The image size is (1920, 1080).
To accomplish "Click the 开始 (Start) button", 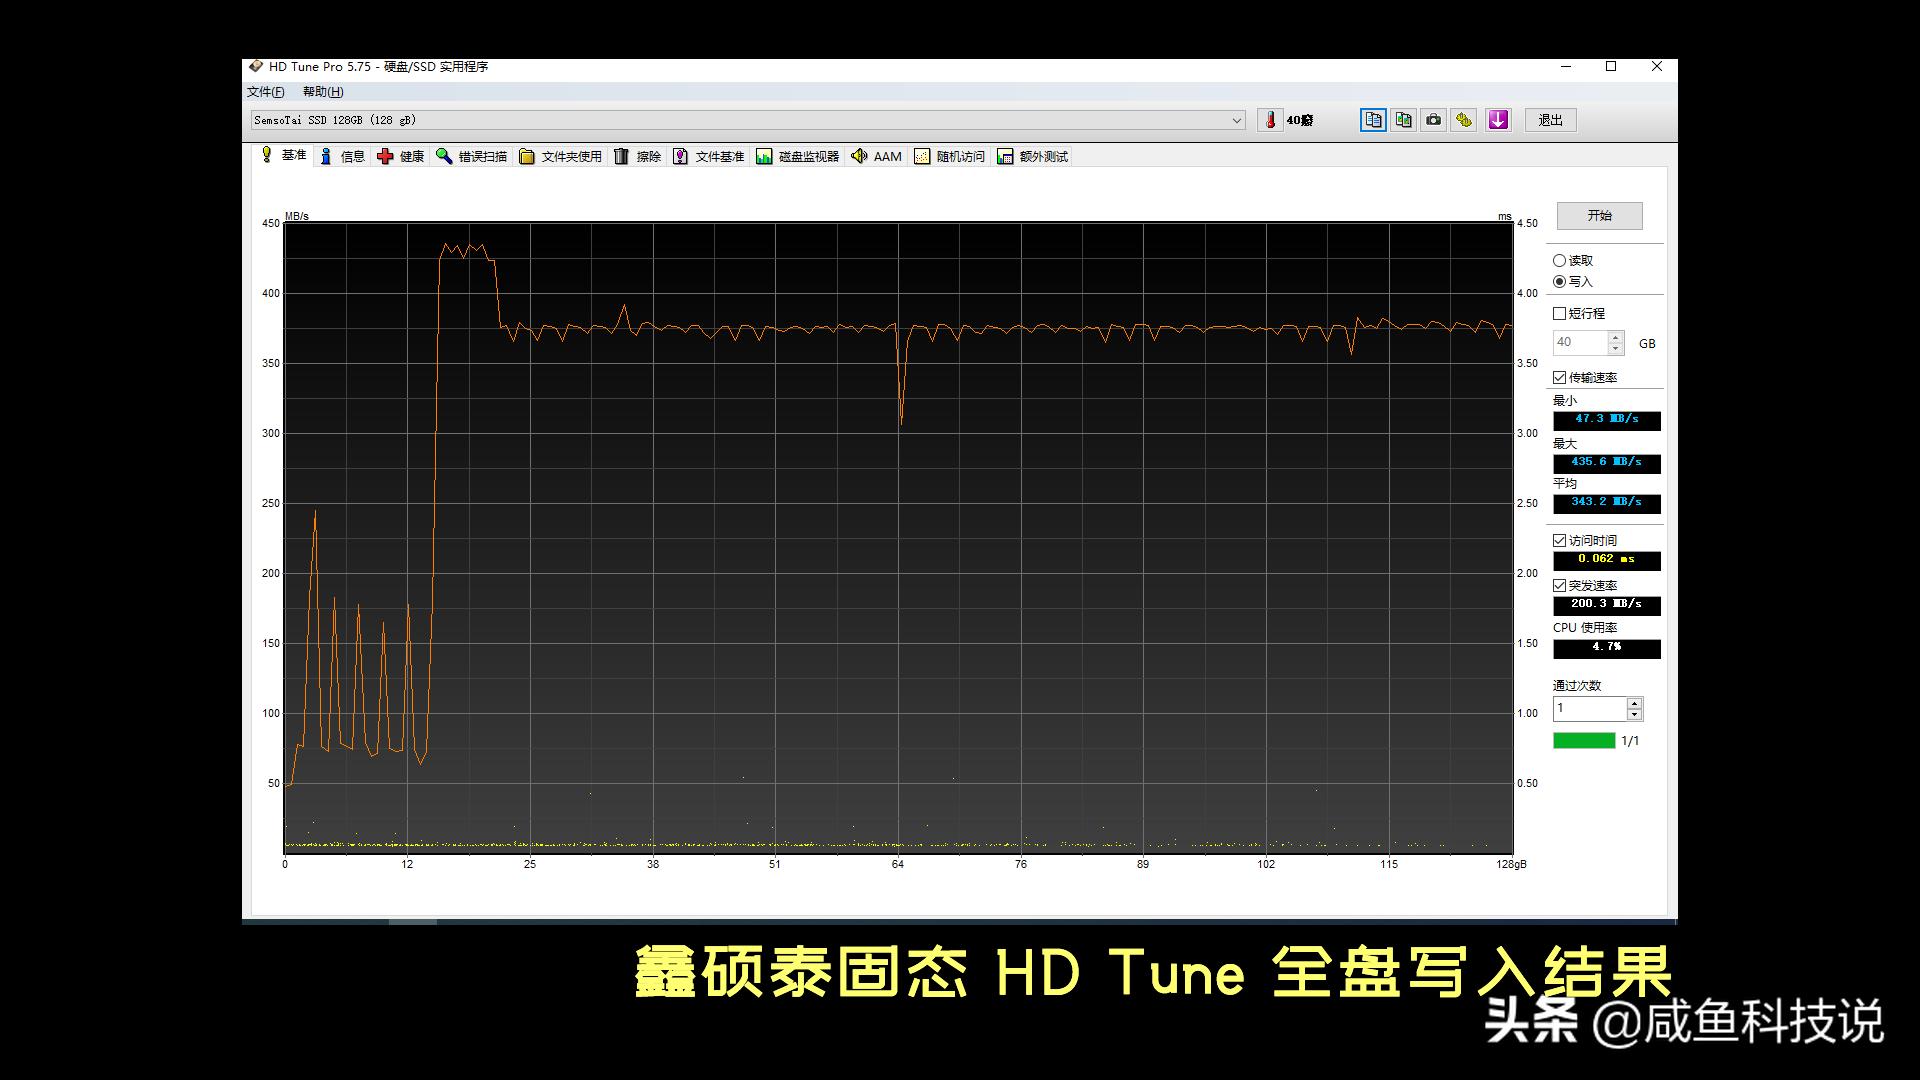I will (1599, 215).
